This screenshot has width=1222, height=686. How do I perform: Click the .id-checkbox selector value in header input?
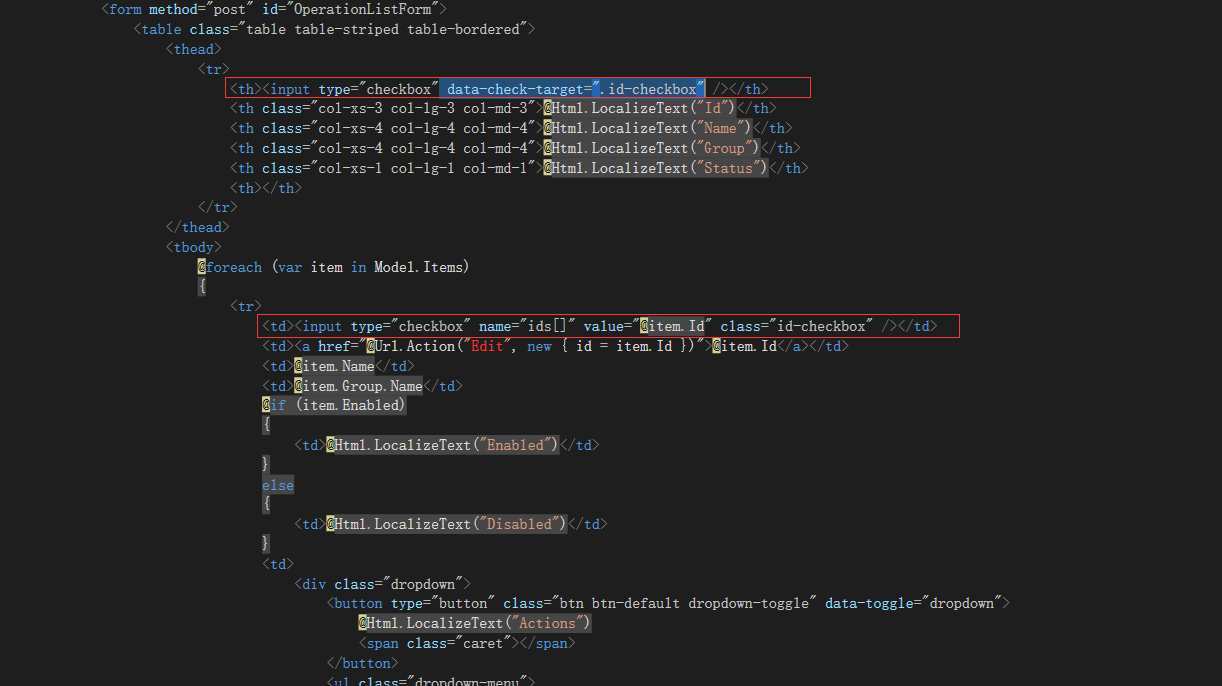point(648,89)
